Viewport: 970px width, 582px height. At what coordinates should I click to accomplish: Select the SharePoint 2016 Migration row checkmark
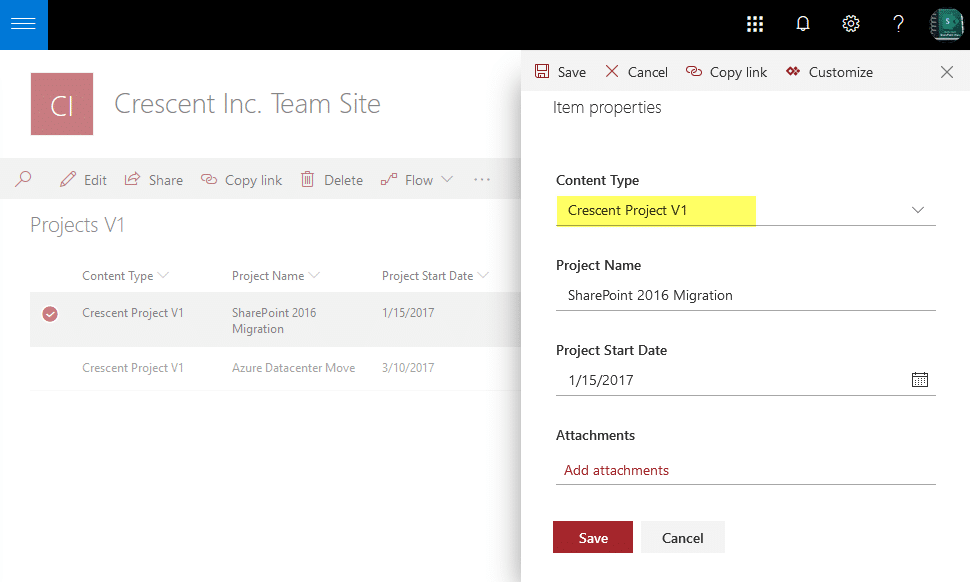click(x=50, y=313)
